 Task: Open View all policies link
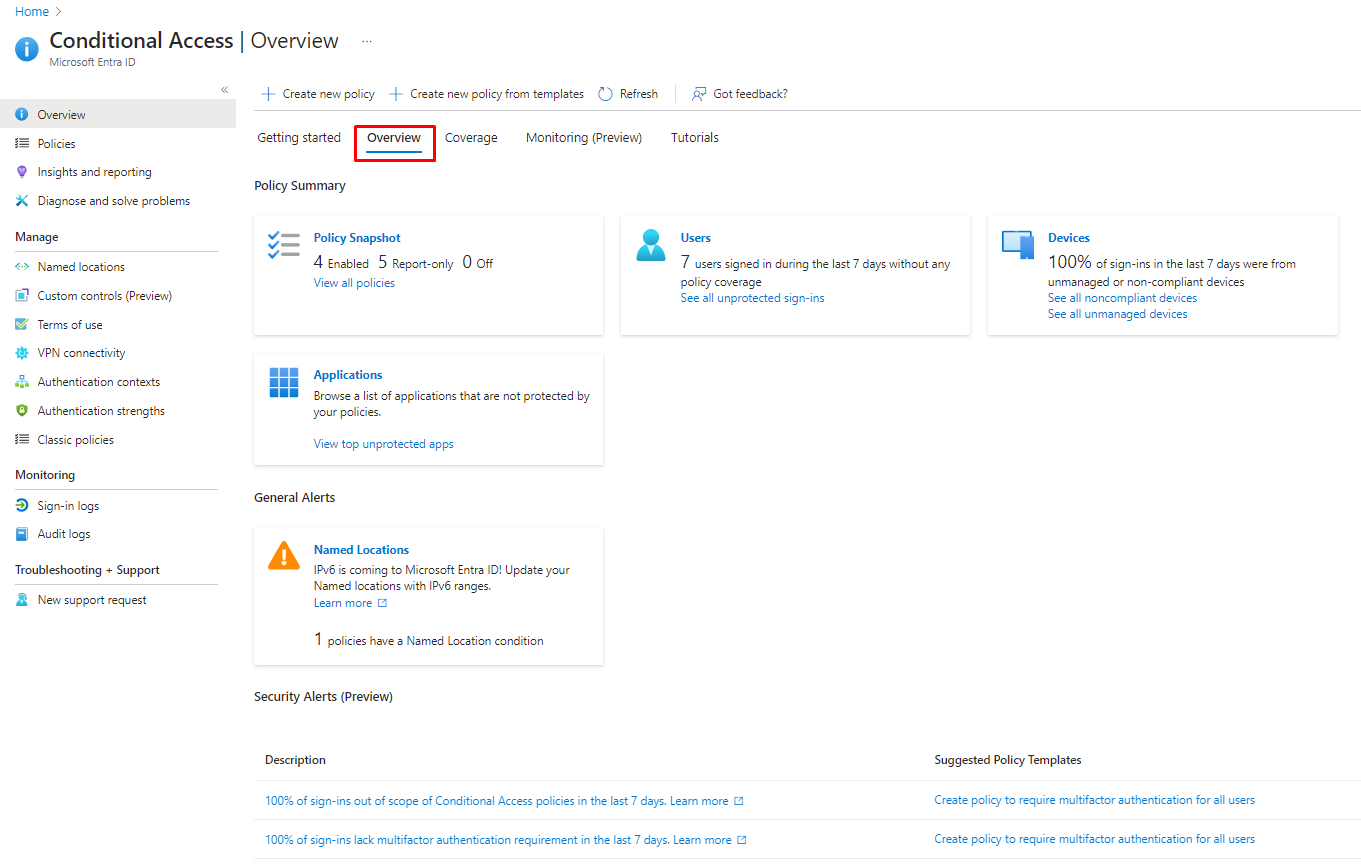[354, 283]
